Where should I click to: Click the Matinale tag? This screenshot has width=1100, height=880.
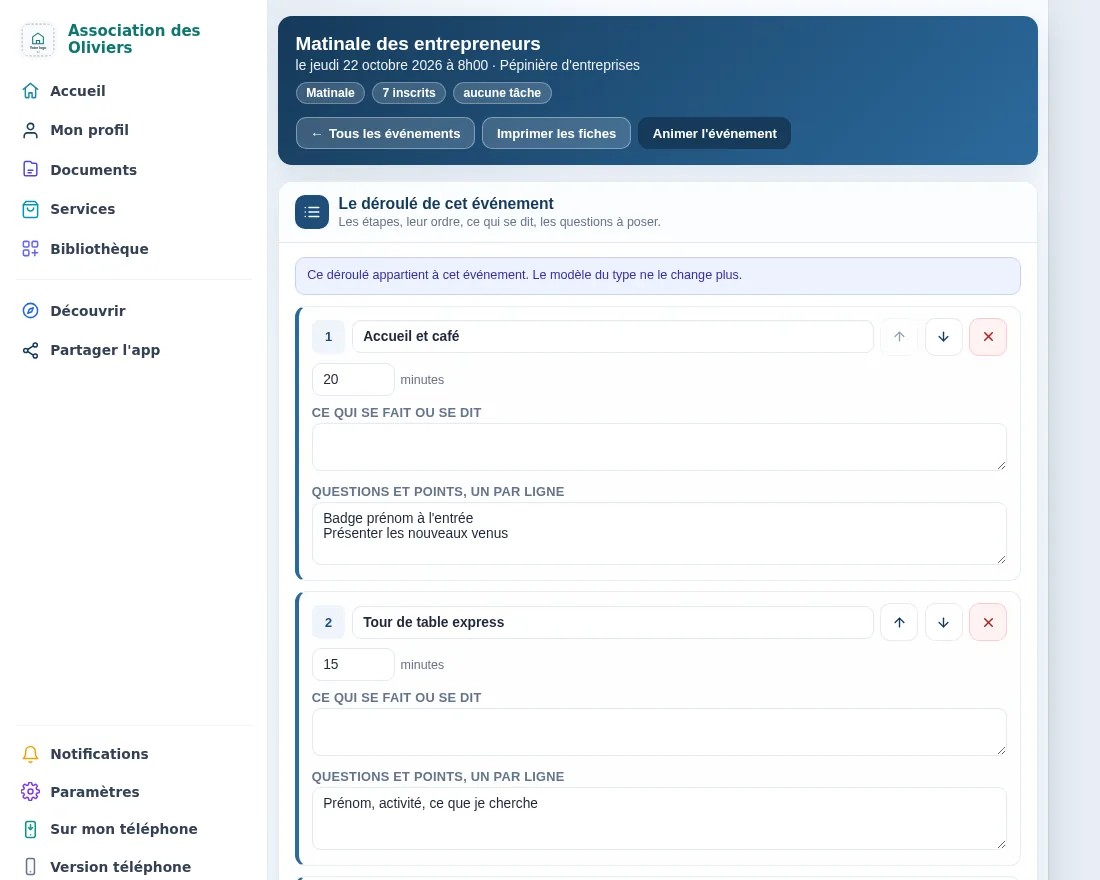(x=330, y=93)
